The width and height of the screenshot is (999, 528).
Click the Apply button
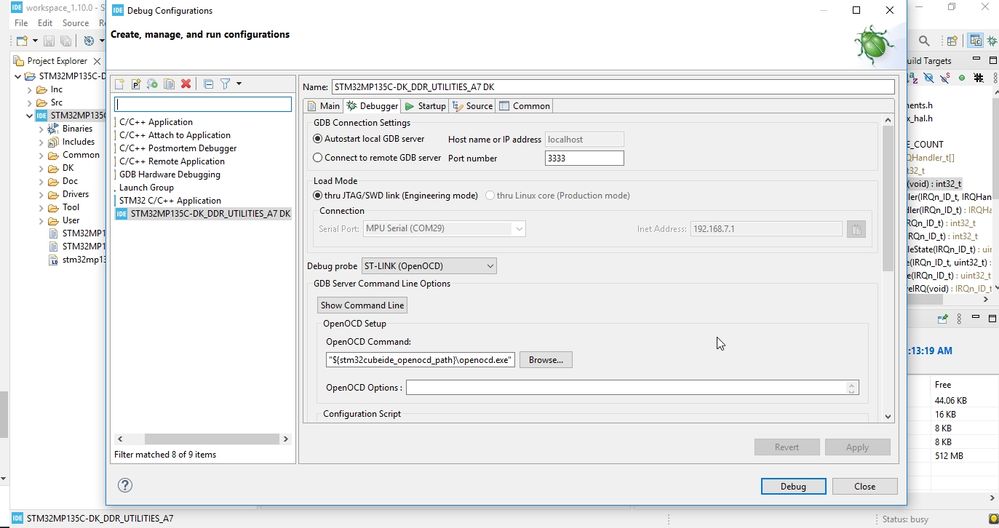coord(857,447)
